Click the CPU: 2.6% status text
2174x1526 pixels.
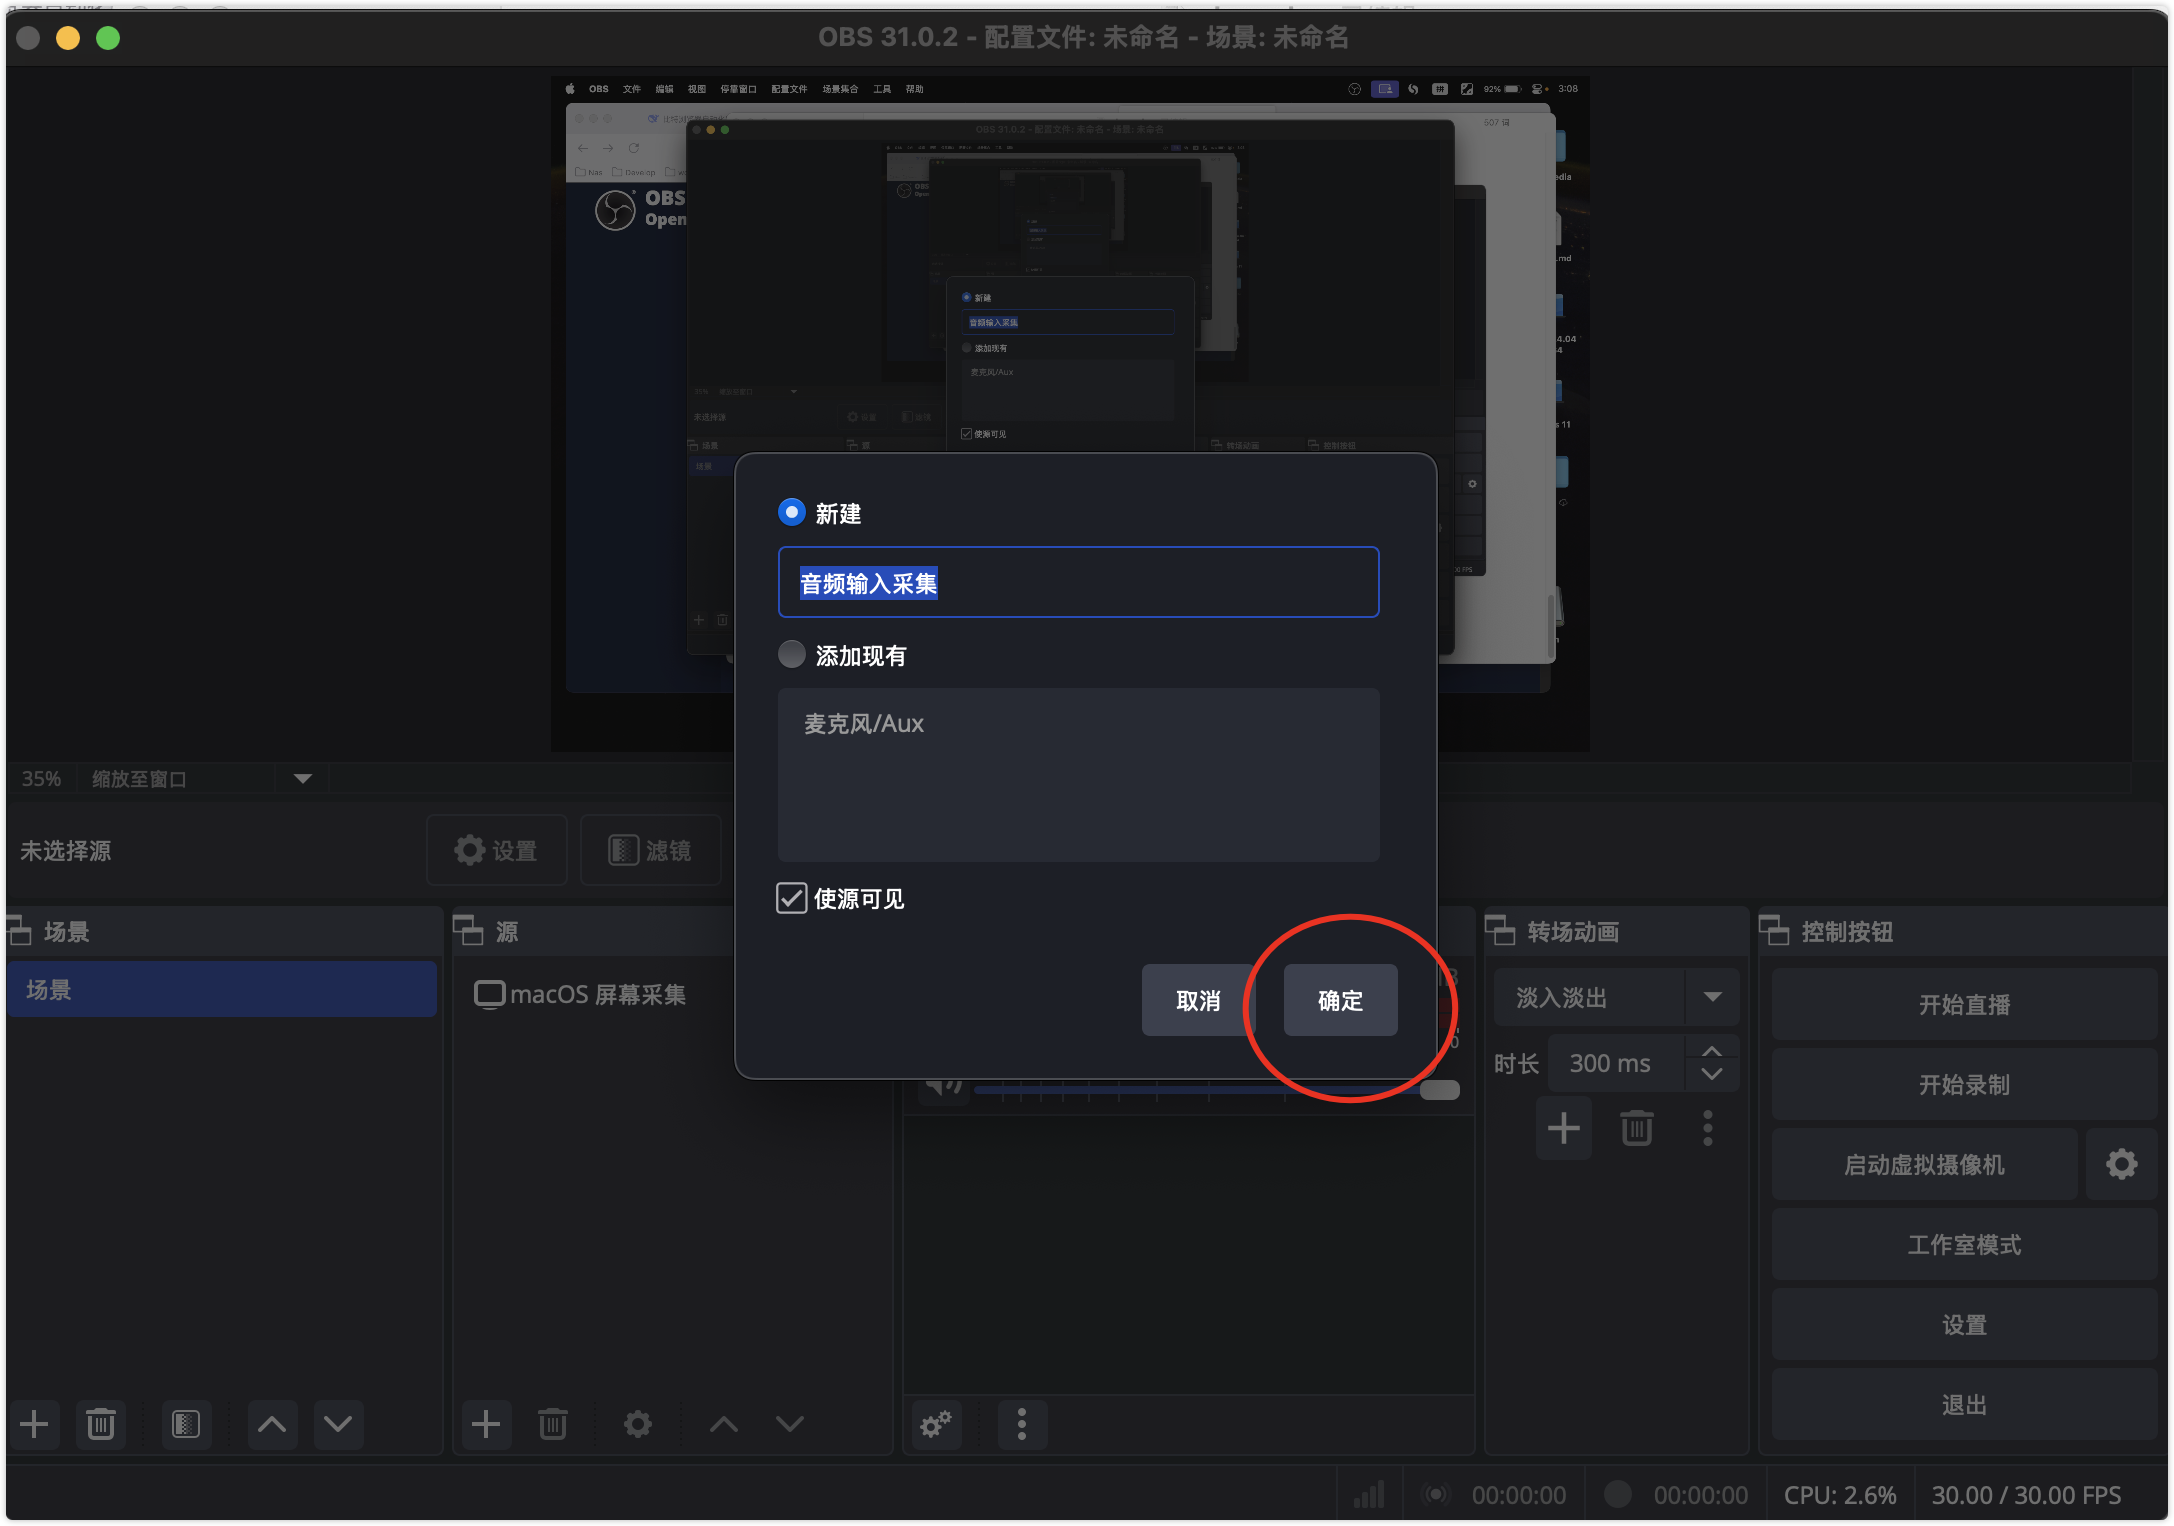pos(1840,1495)
